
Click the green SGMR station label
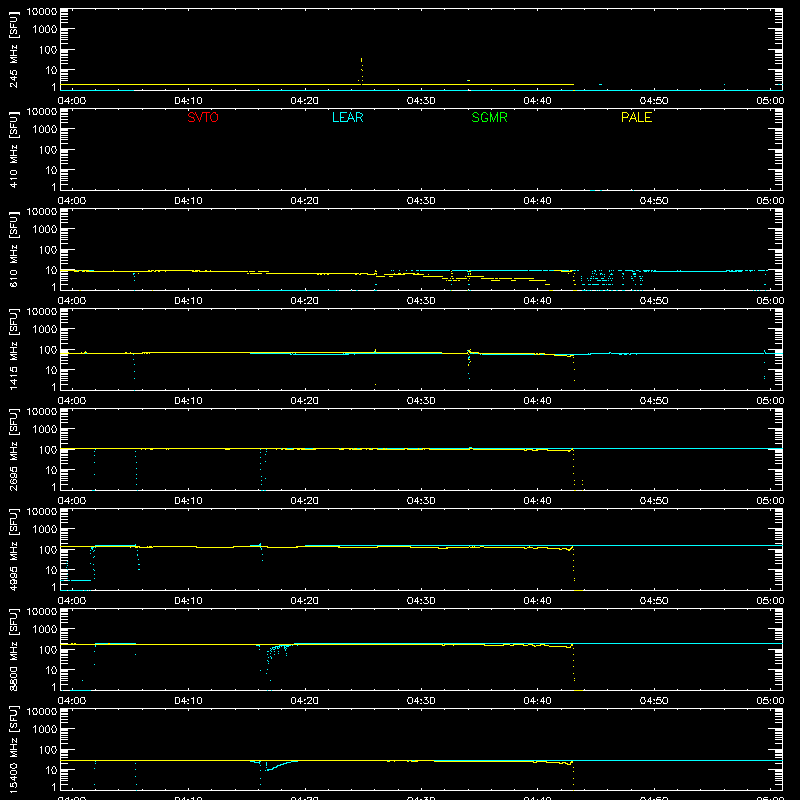click(x=489, y=117)
